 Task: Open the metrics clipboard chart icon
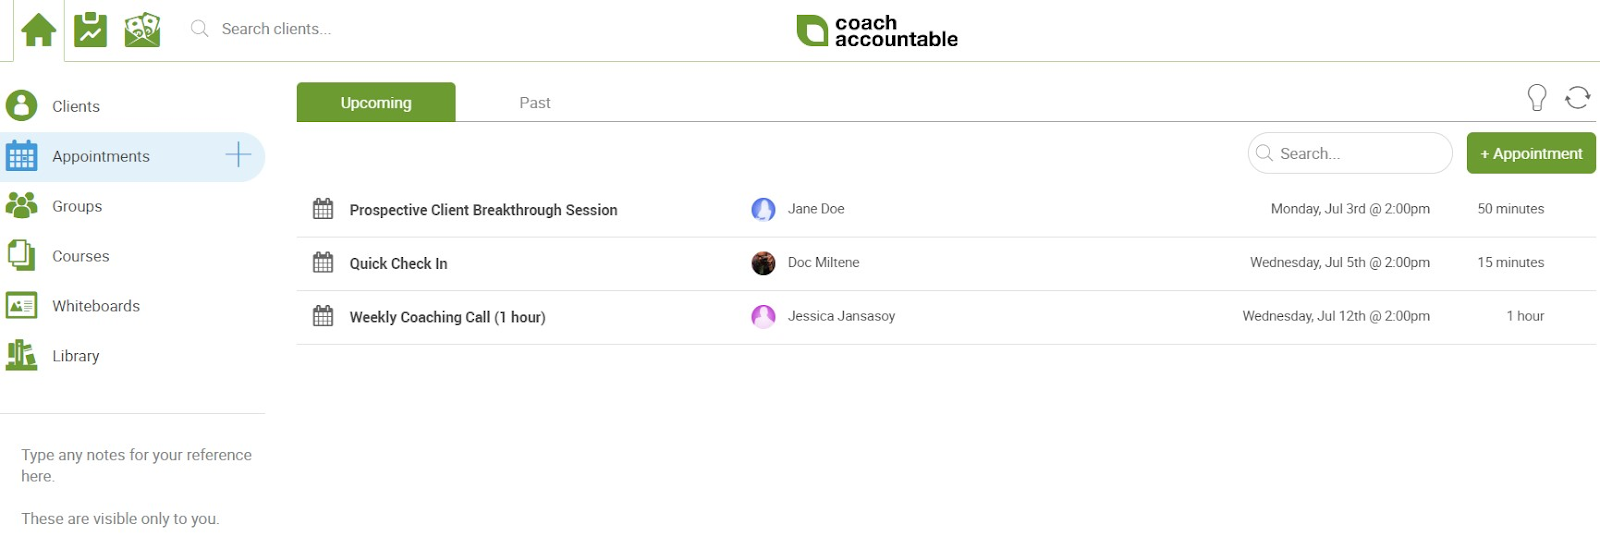[x=91, y=30]
